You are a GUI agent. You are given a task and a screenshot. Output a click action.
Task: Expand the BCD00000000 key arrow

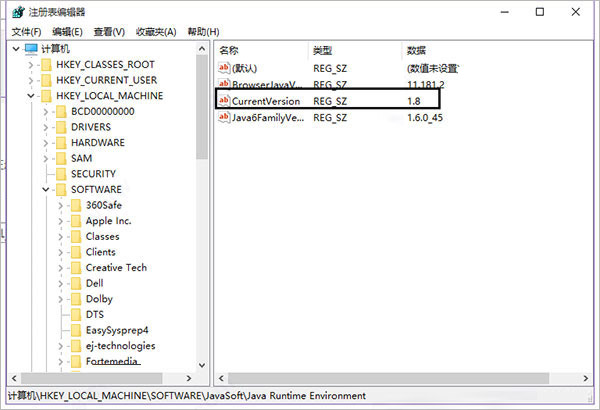(46, 112)
